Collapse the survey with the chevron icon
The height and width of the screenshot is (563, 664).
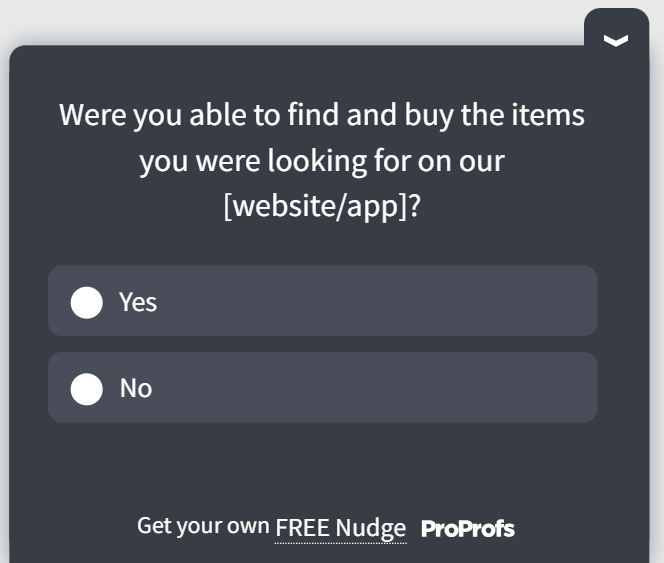coord(616,40)
